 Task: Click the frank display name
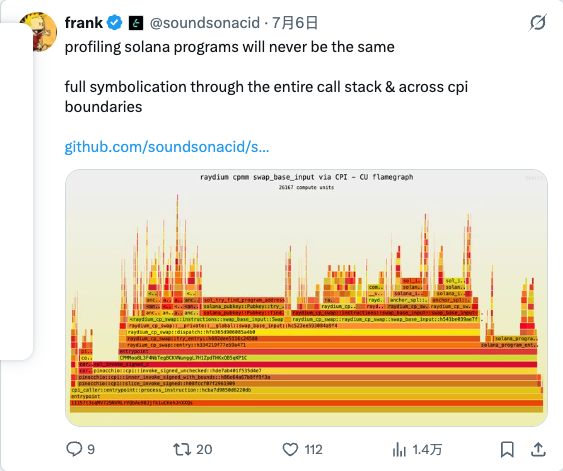point(84,23)
